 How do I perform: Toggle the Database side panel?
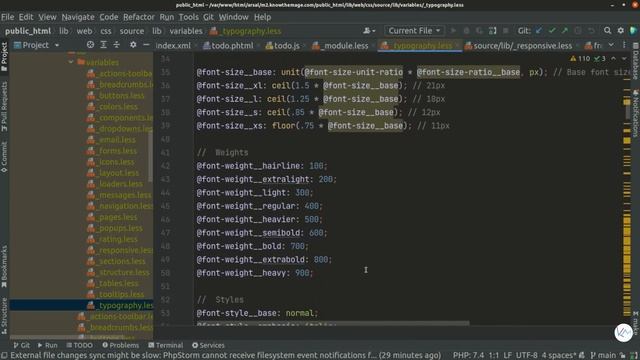click(x=636, y=61)
